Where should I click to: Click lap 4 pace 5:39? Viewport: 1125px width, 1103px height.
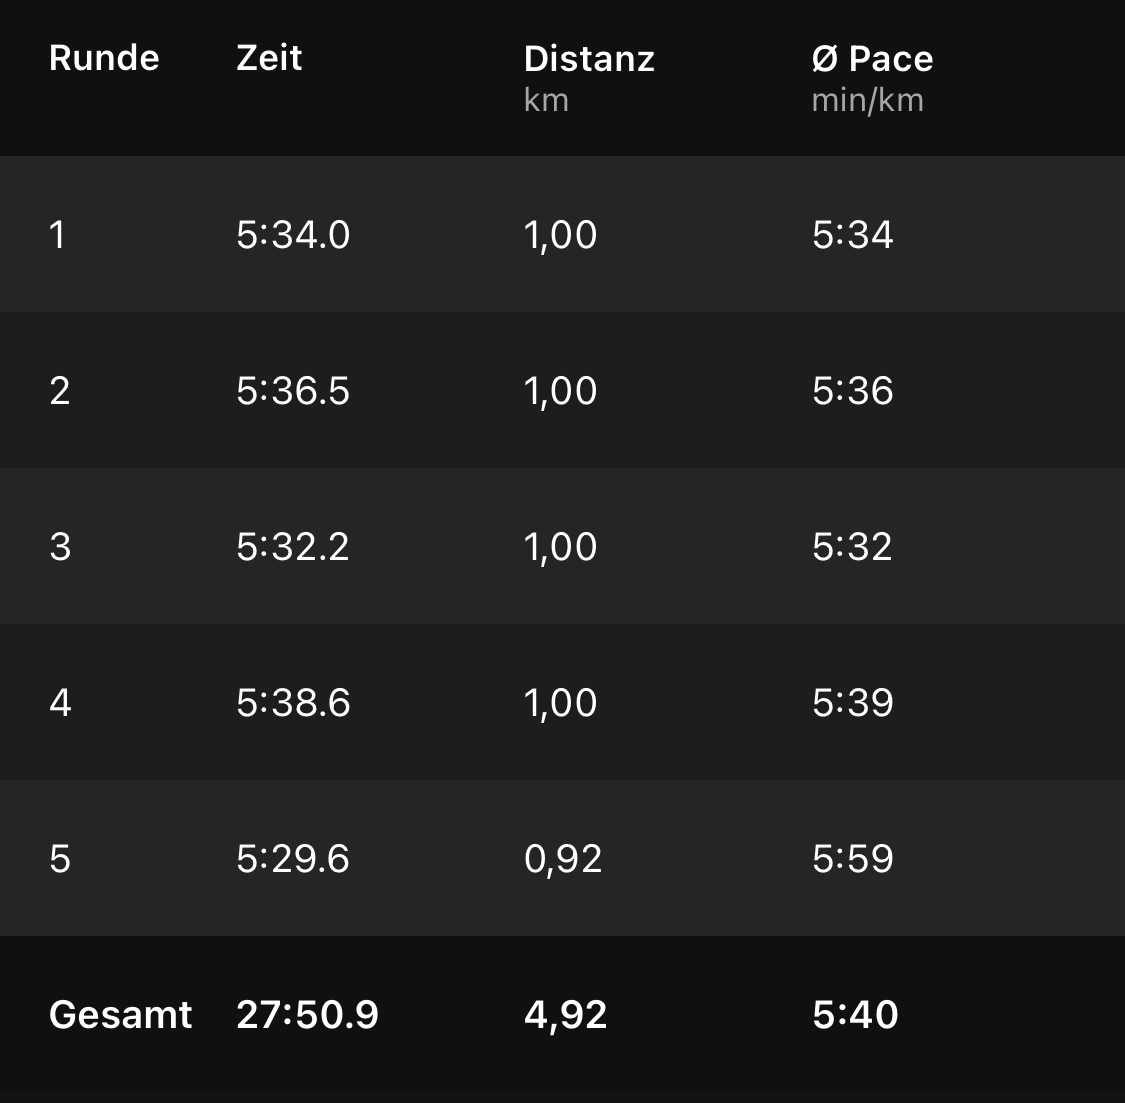(x=853, y=703)
